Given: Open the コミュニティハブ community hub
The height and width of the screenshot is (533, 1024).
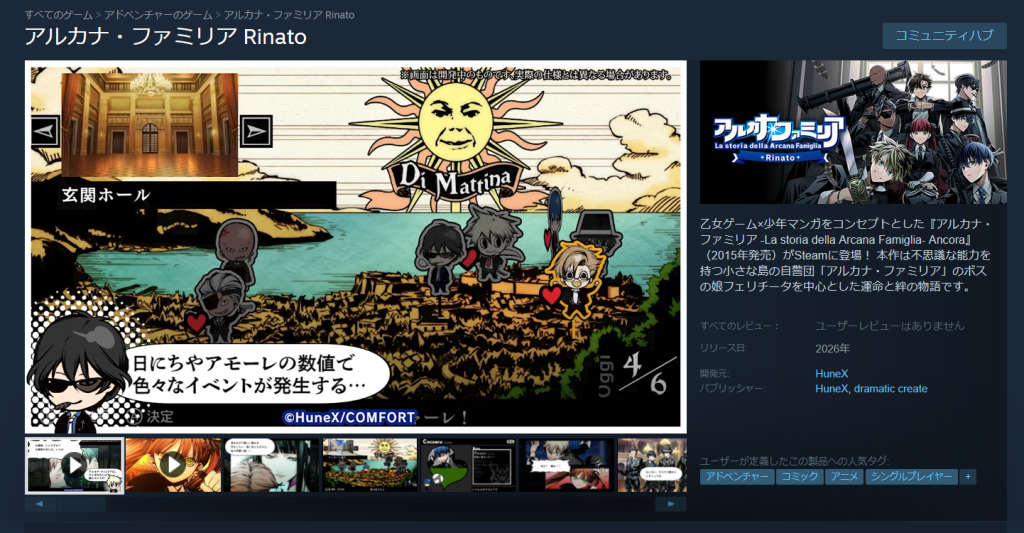Looking at the screenshot, I should [944, 36].
